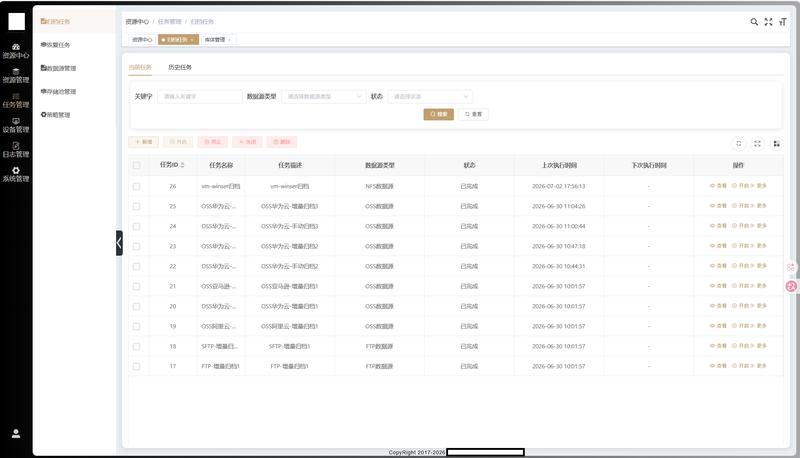Expand 更多 actions for task 22
This screenshot has width=800, height=458.
coord(759,266)
